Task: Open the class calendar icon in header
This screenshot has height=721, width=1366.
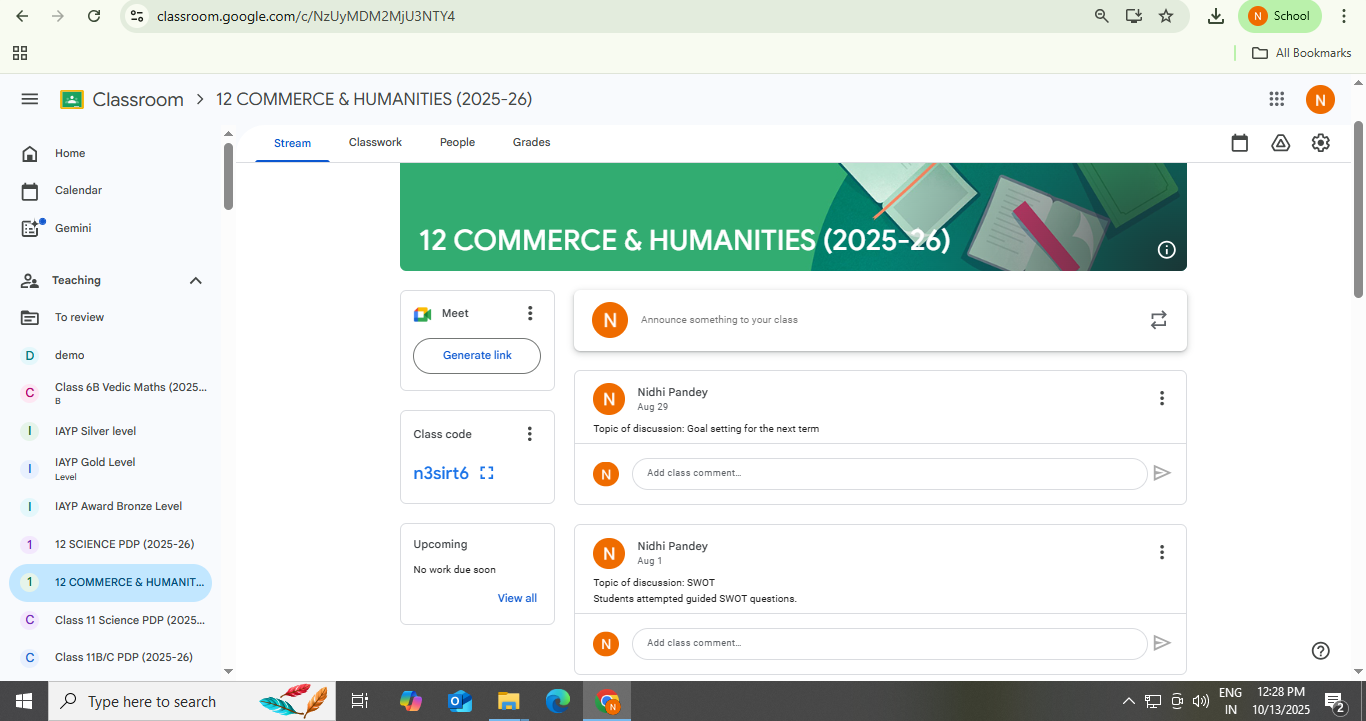Action: (x=1240, y=143)
